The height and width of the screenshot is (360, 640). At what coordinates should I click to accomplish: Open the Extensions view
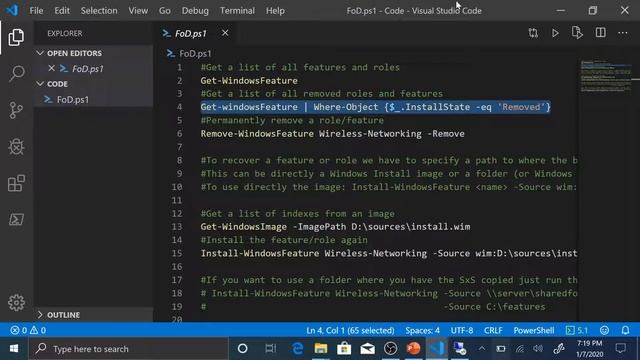[16, 183]
